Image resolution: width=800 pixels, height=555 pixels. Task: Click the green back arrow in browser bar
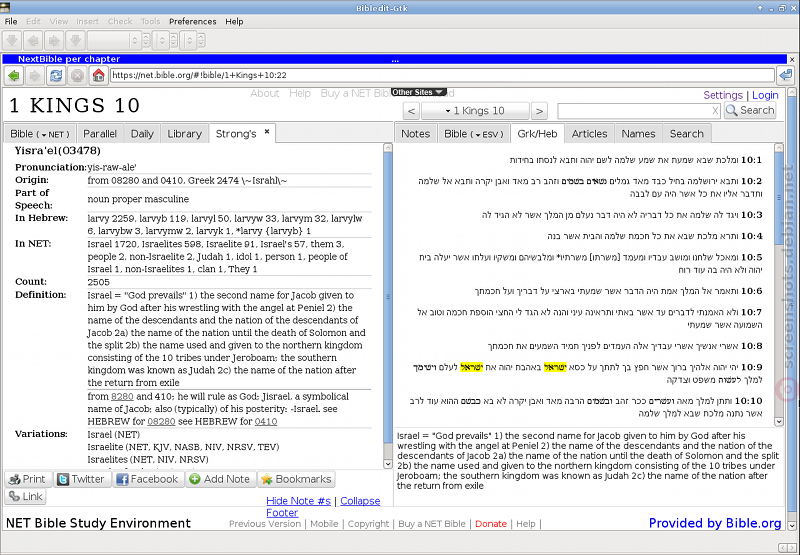click(x=14, y=76)
